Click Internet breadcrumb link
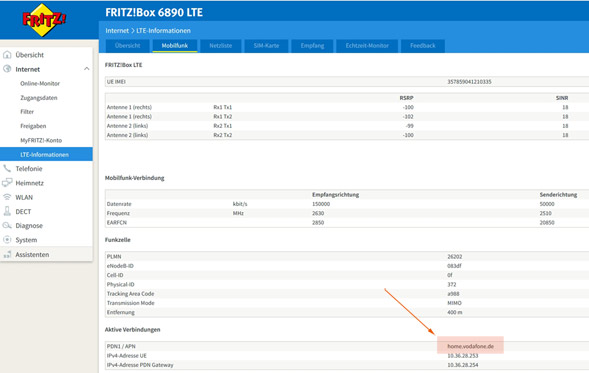The height and width of the screenshot is (373, 589). (117, 30)
